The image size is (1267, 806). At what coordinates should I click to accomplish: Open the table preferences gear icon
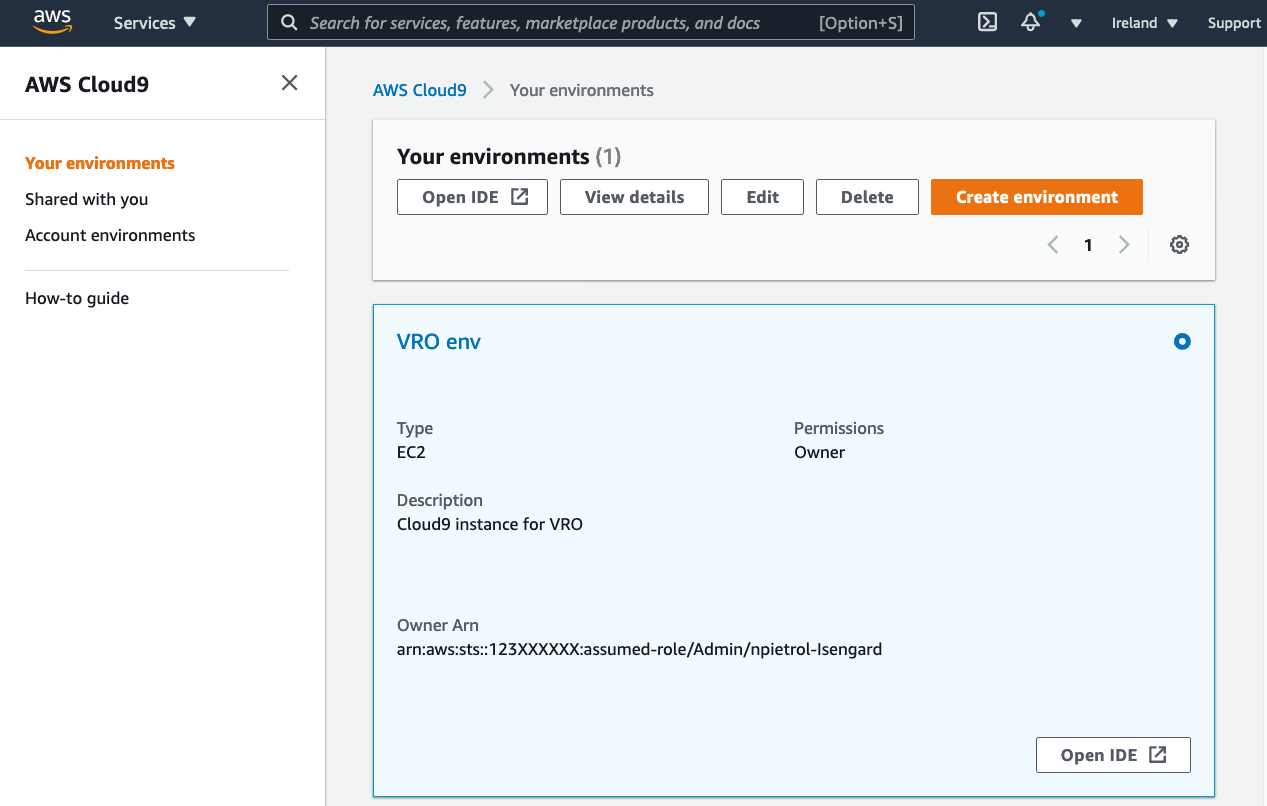pos(1179,245)
